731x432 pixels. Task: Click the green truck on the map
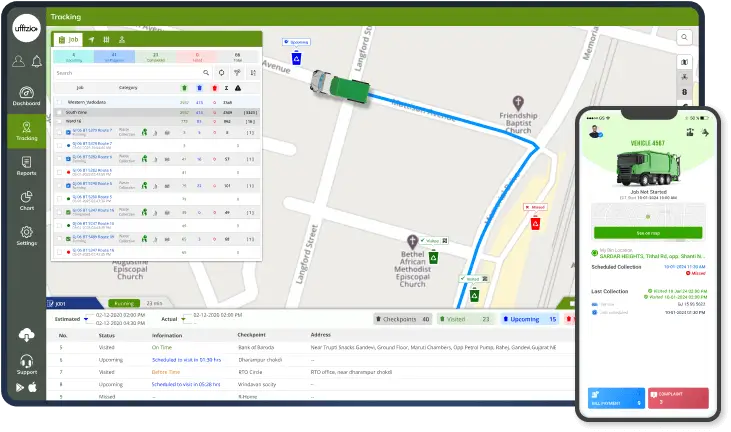click(x=334, y=83)
